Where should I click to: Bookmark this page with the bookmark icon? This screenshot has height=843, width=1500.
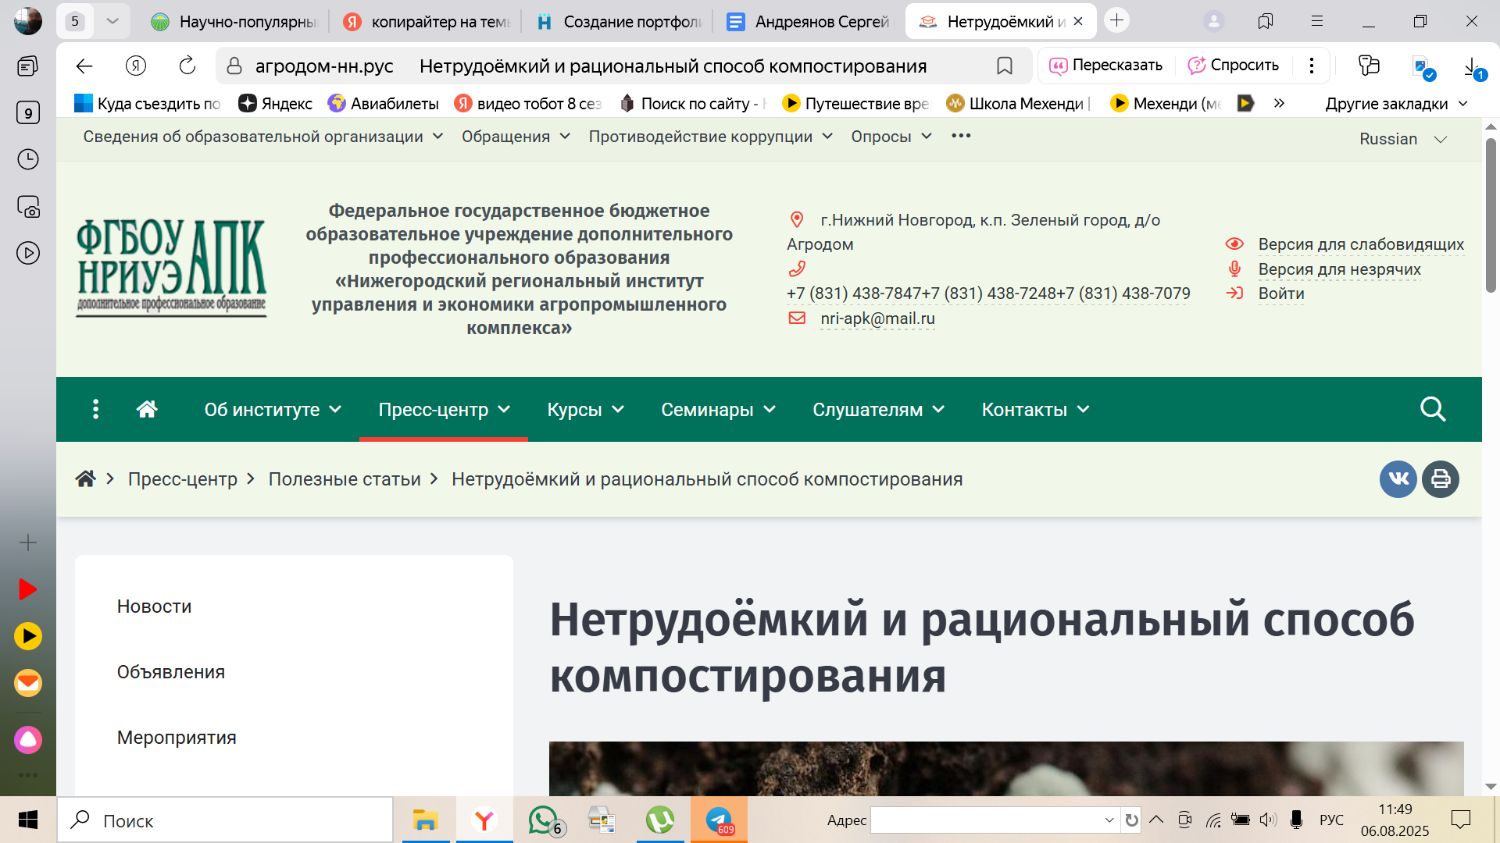click(1004, 66)
